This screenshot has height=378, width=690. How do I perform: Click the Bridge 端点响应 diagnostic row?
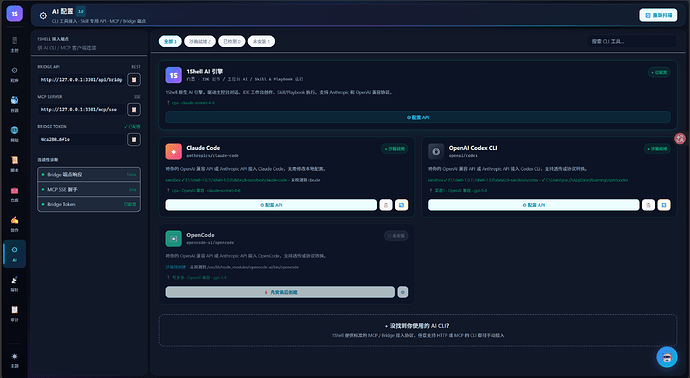(x=89, y=175)
